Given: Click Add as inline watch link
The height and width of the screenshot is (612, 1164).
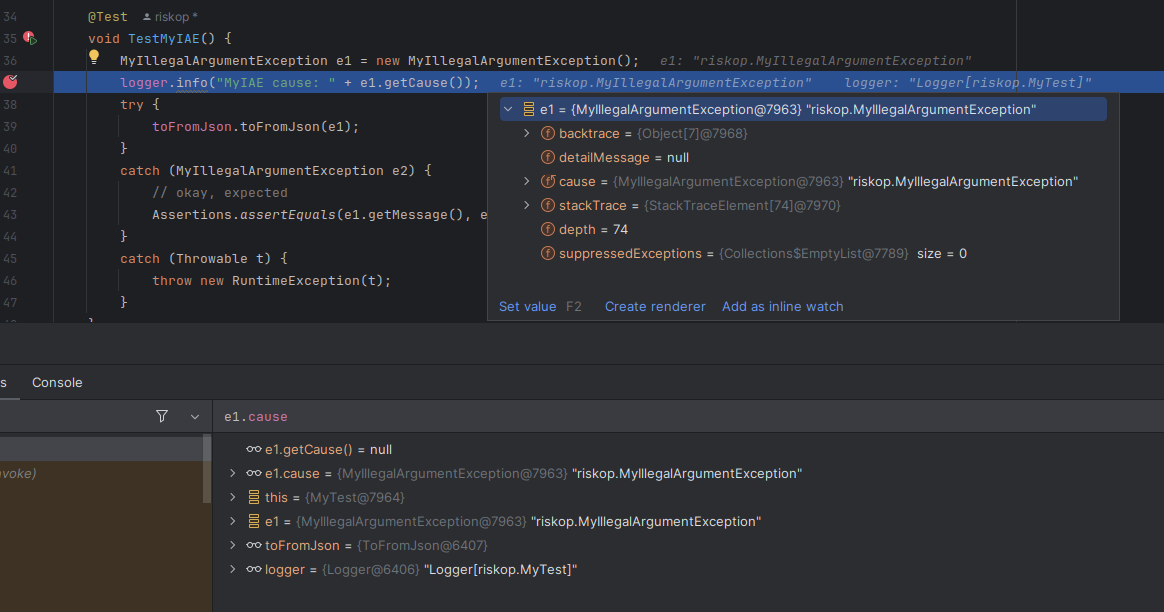Looking at the screenshot, I should point(782,306).
